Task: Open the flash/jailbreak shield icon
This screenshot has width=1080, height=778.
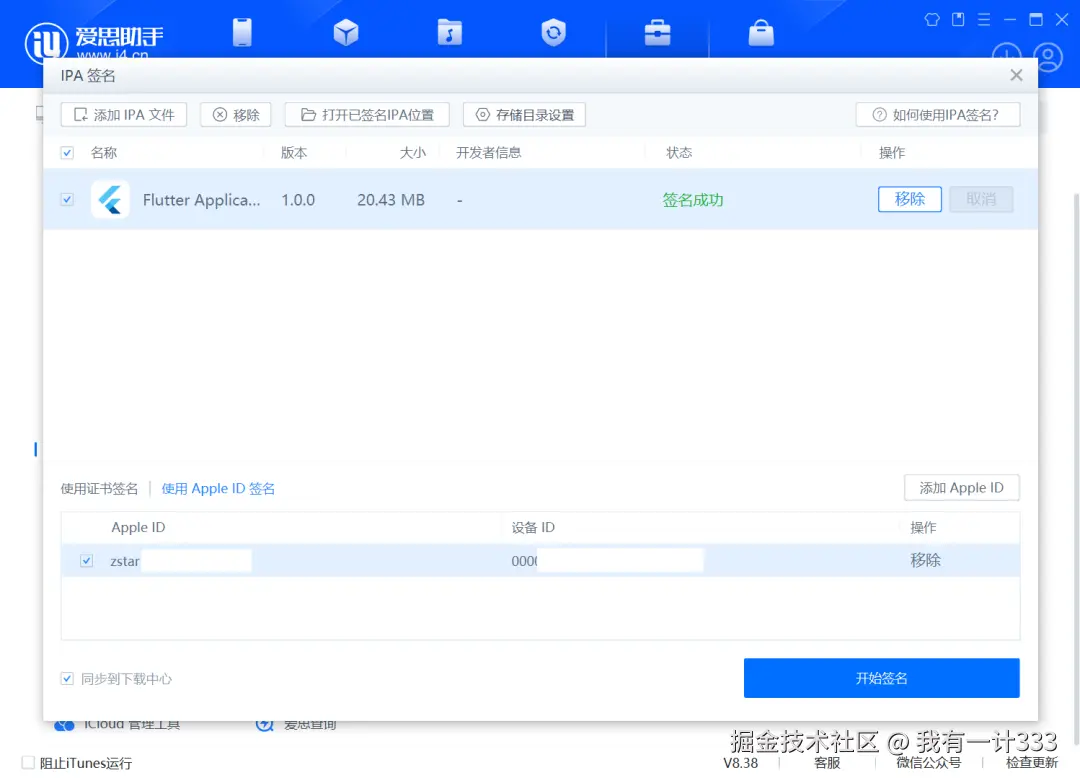Action: coord(553,32)
